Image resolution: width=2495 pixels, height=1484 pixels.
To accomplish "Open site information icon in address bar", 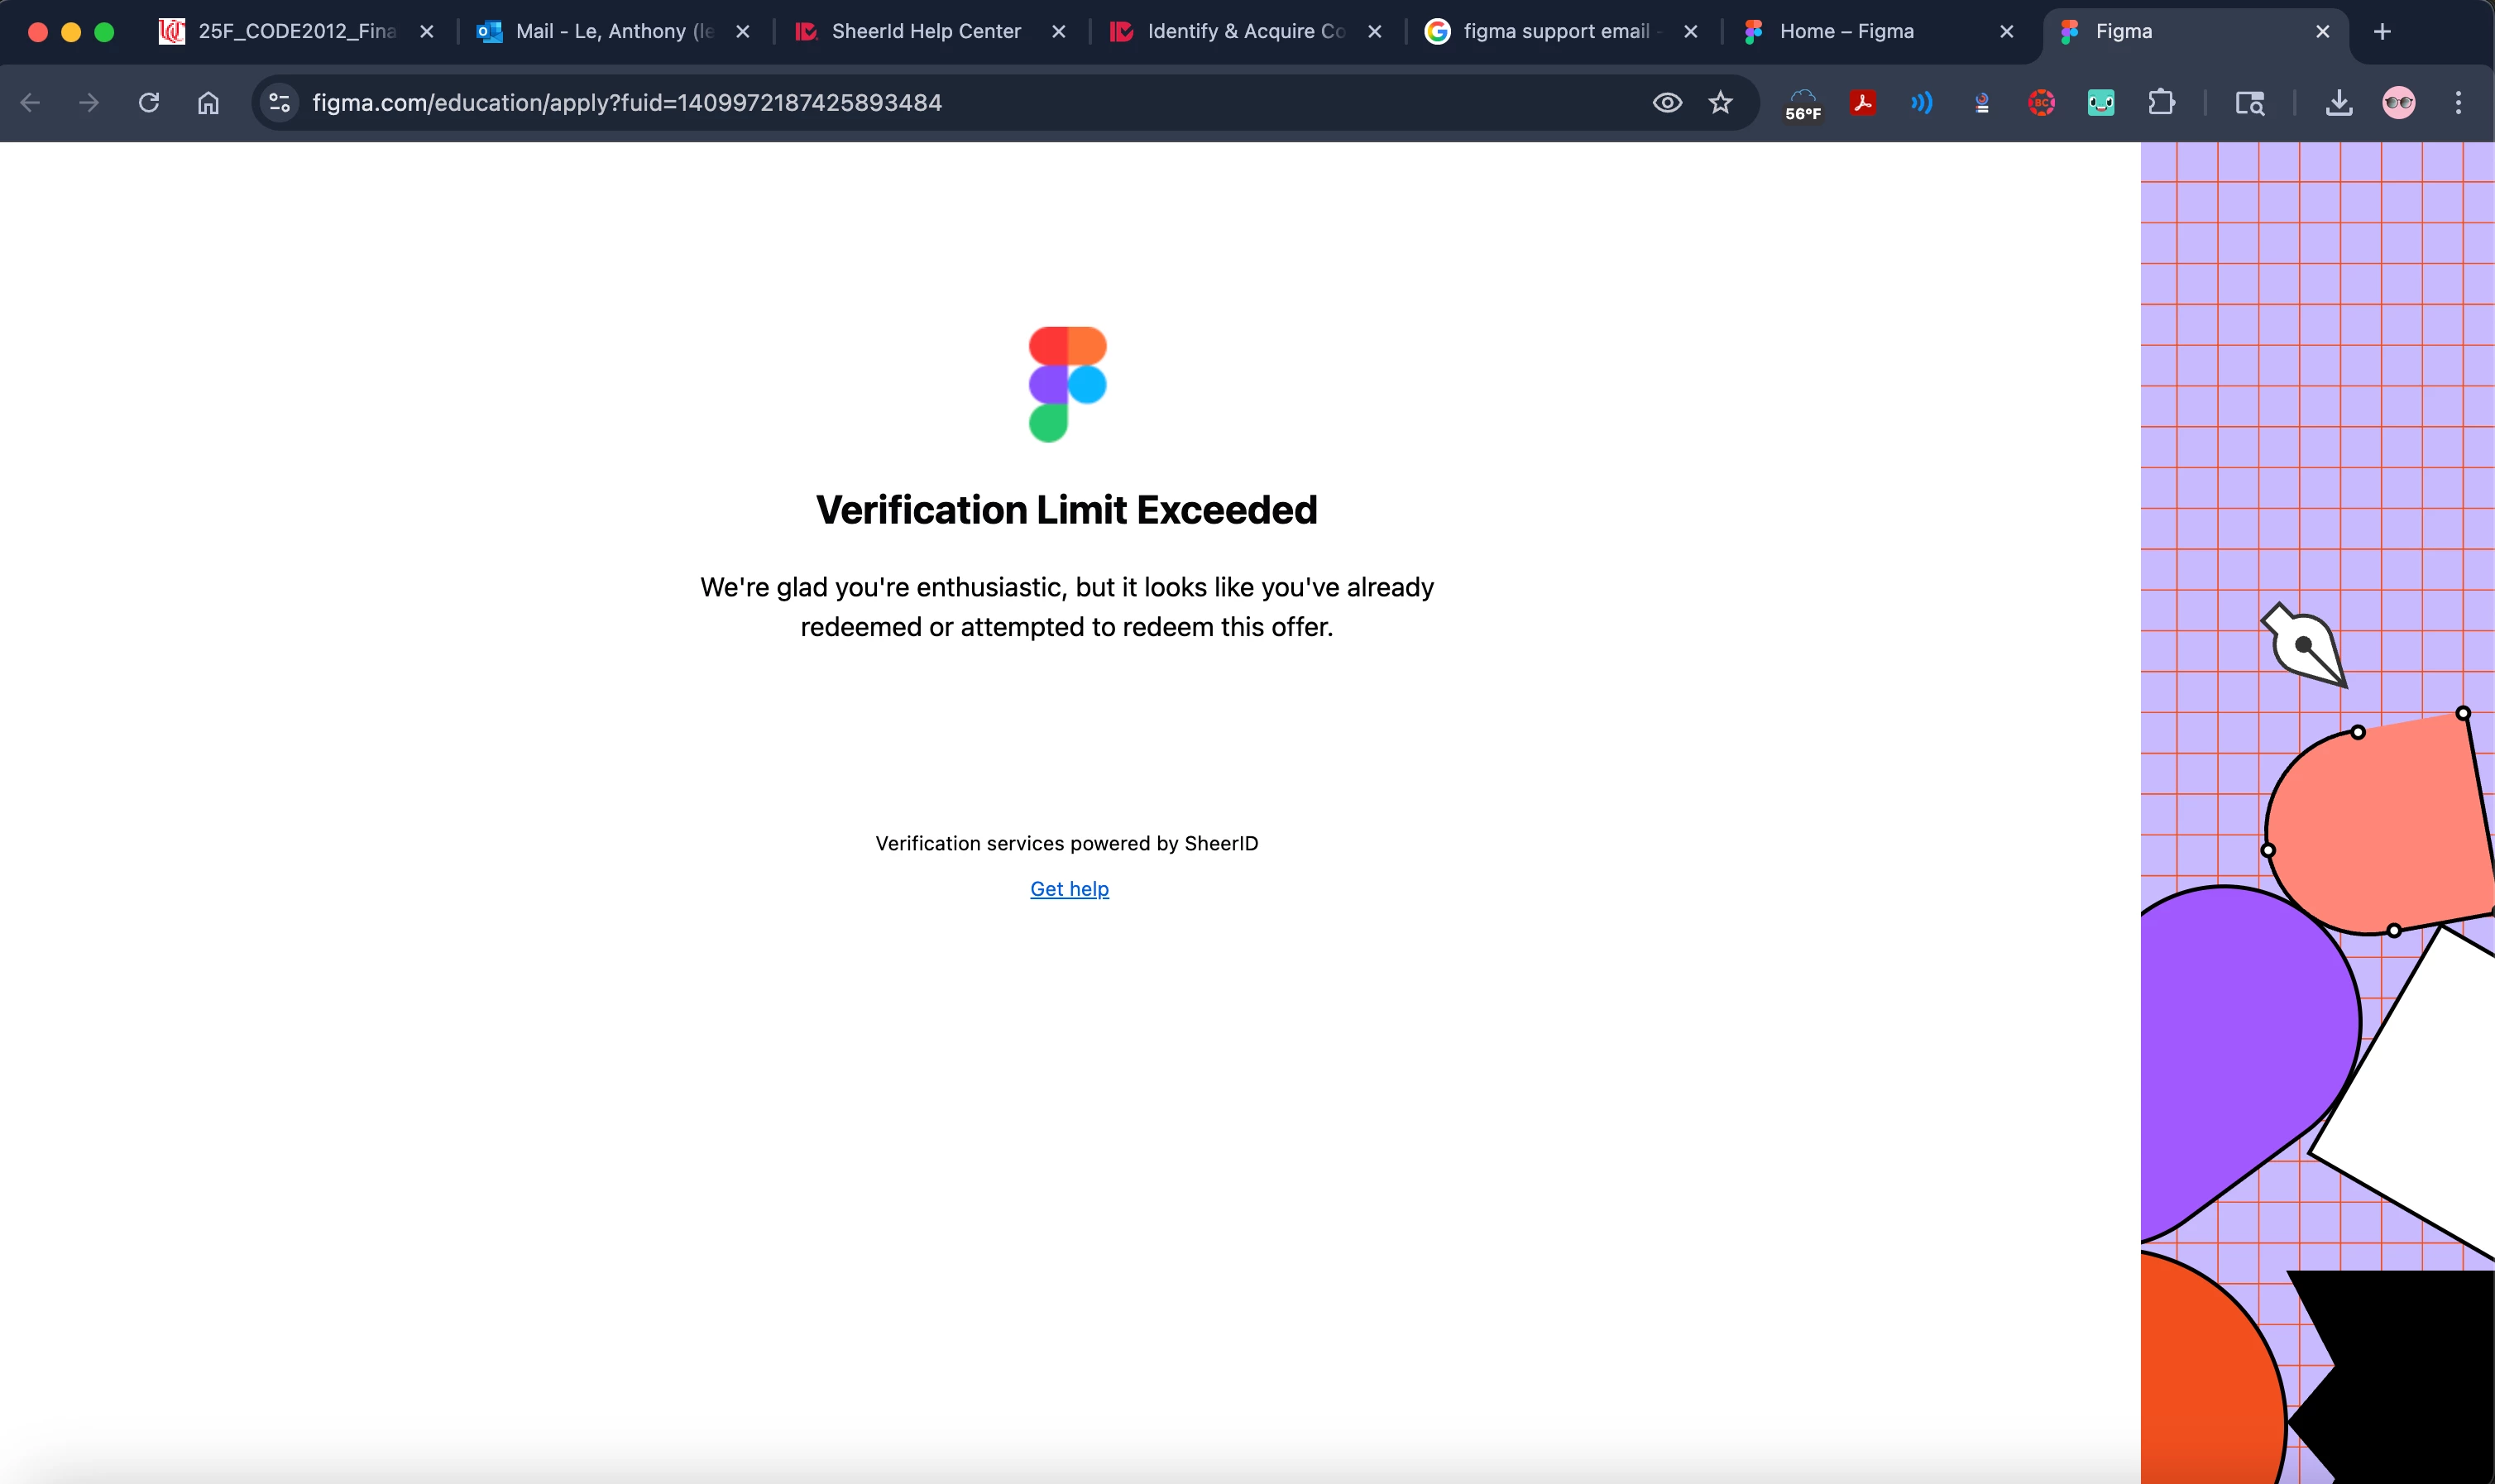I will pos(280,102).
